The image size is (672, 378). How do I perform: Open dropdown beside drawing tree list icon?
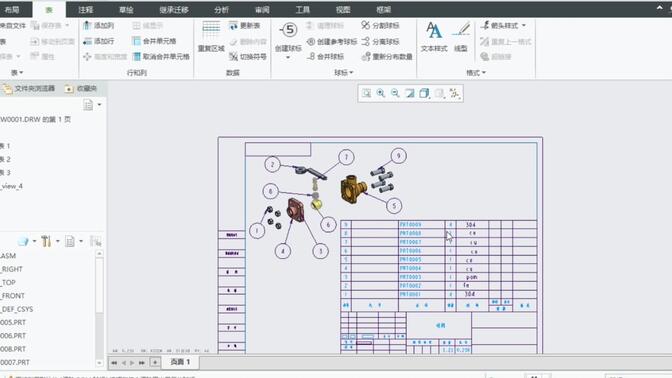pyautogui.click(x=99, y=105)
